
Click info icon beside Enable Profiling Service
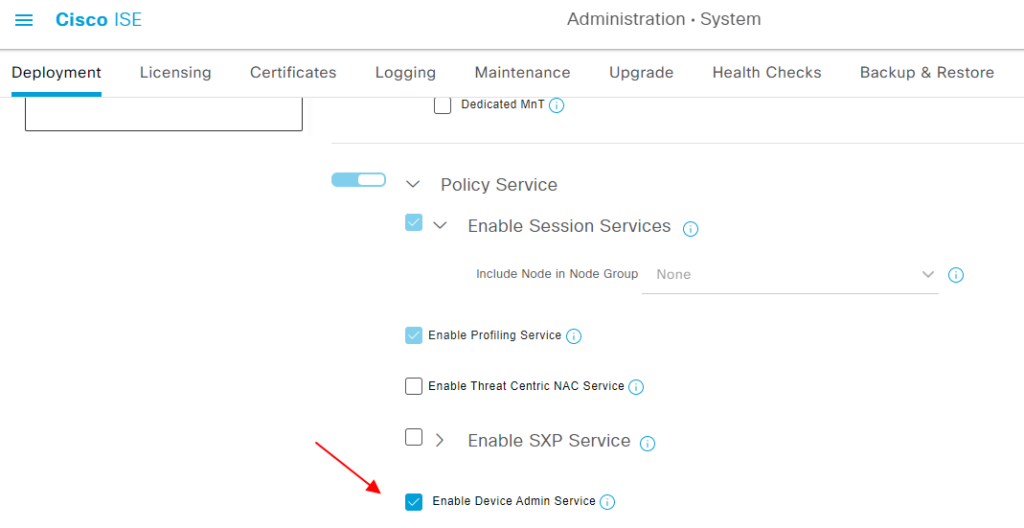coord(574,336)
